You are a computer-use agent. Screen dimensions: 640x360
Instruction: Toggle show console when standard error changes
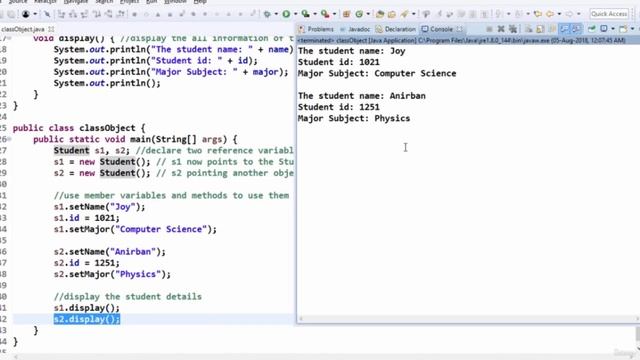576,29
